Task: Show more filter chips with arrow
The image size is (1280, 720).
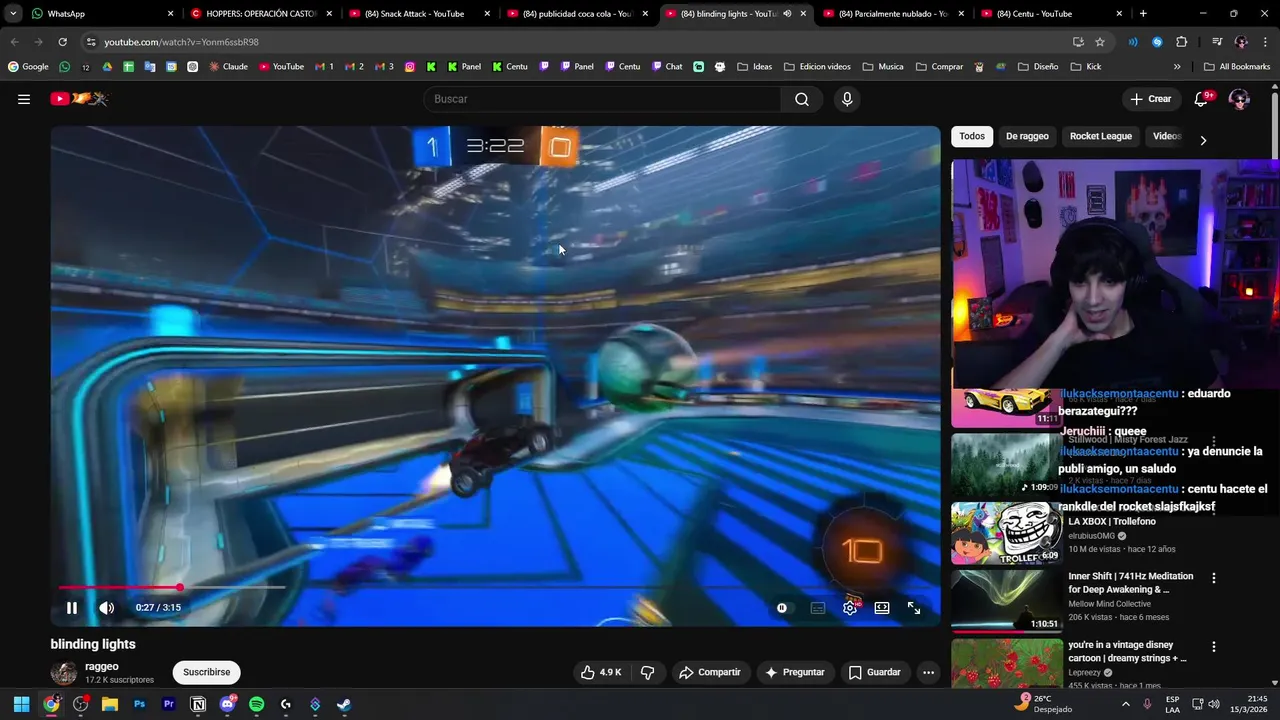Action: [1203, 140]
